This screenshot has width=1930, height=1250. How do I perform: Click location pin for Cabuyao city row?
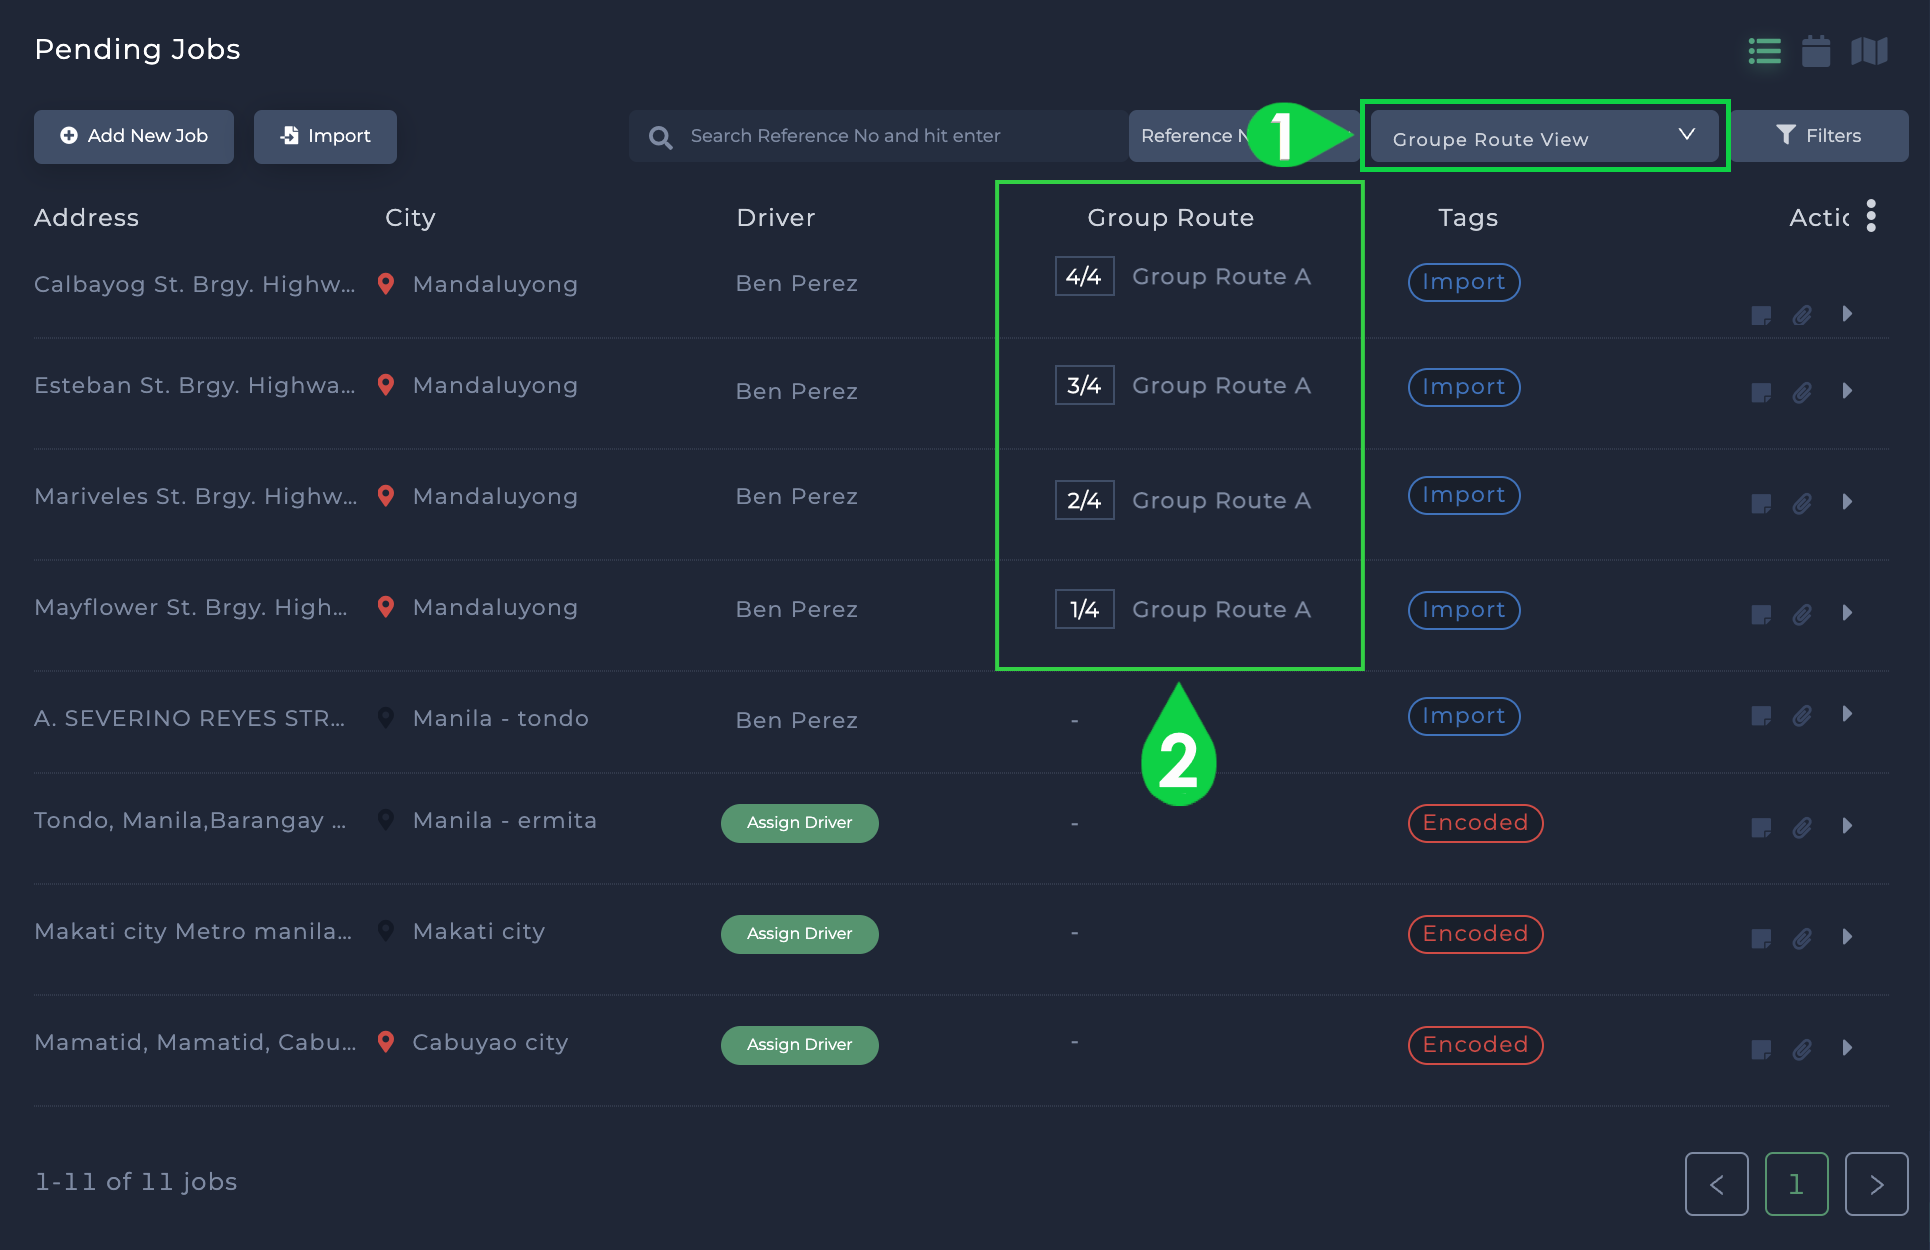click(x=386, y=1042)
